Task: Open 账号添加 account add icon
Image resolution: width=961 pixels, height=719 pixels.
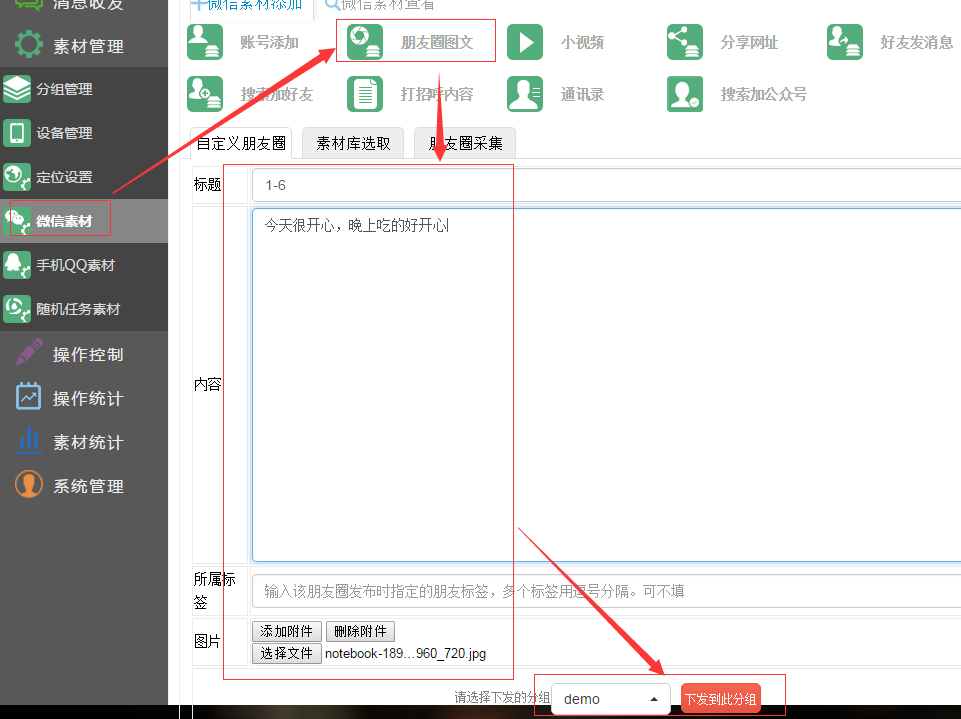Action: (205, 42)
